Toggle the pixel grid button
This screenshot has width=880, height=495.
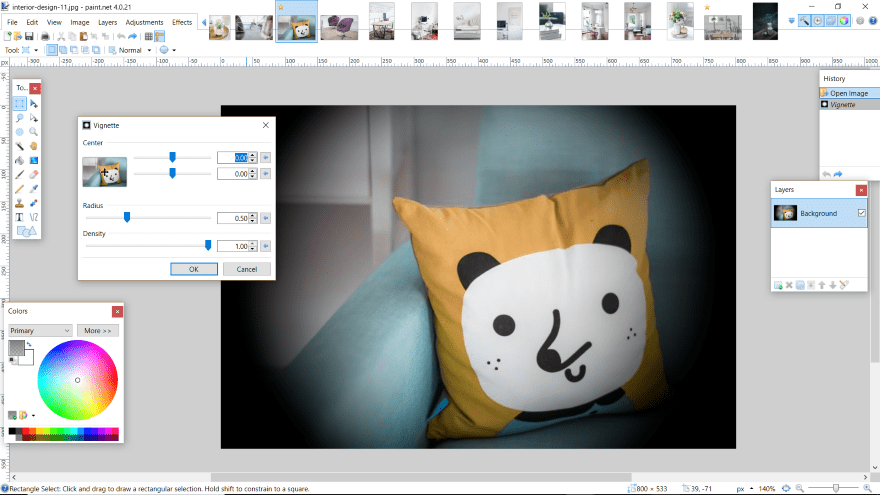(147, 36)
